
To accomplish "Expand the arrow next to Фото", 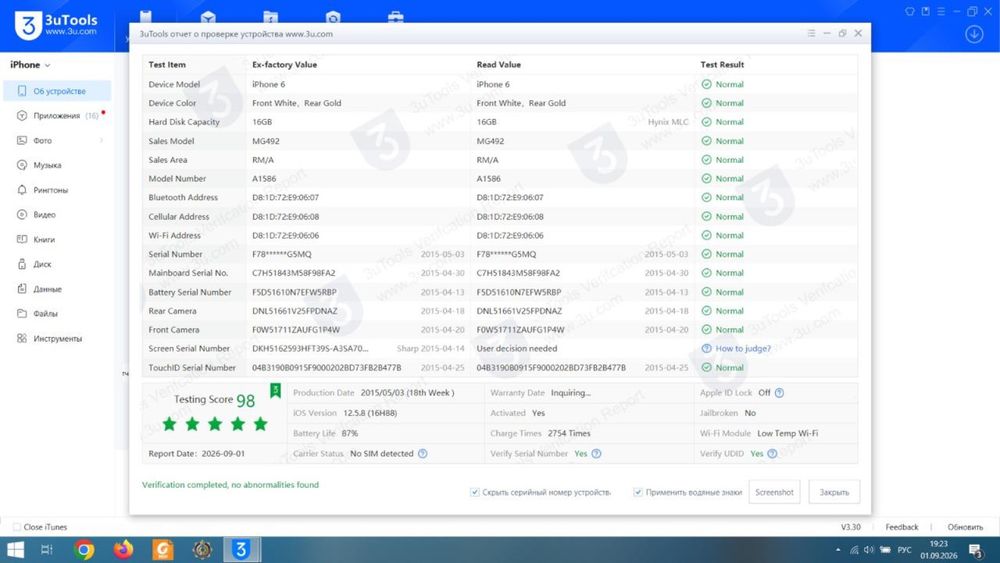I will pos(101,140).
